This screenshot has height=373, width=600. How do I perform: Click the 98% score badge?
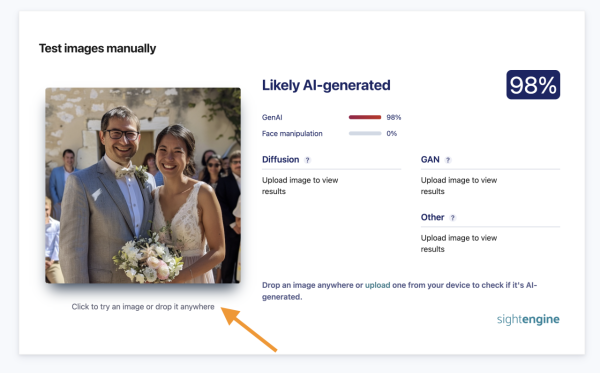(x=533, y=85)
